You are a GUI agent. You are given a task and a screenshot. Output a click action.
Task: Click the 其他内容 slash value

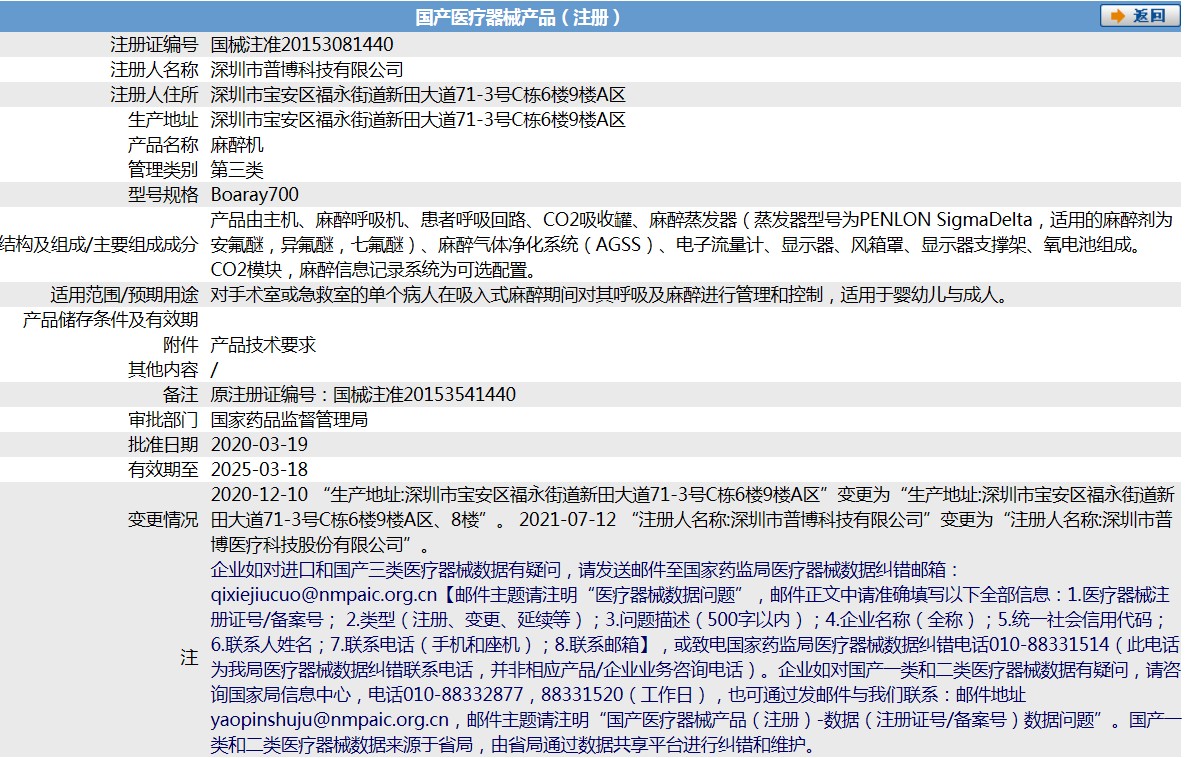(x=214, y=370)
